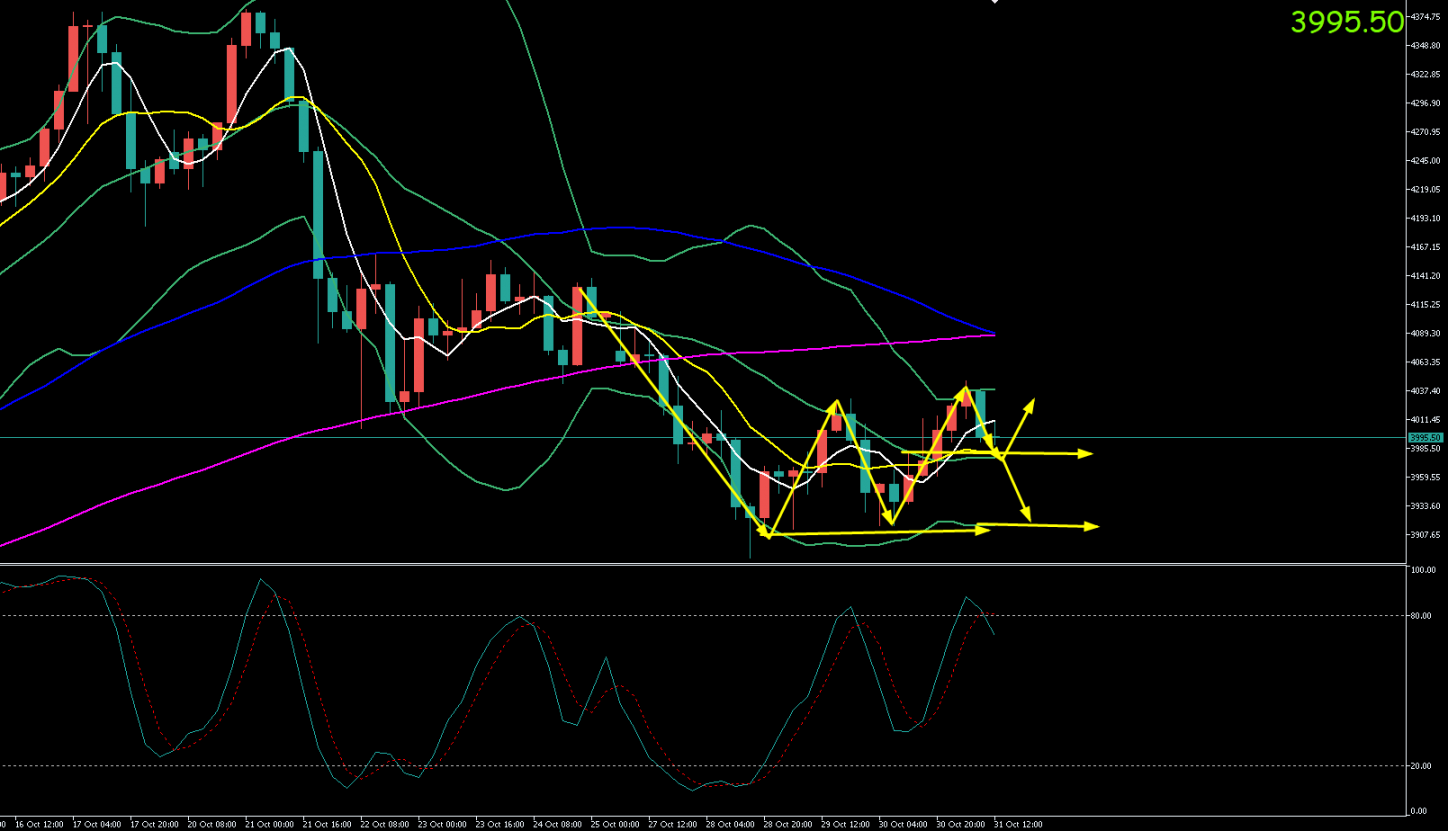Click the divider between chart and oscillator

pos(700,565)
